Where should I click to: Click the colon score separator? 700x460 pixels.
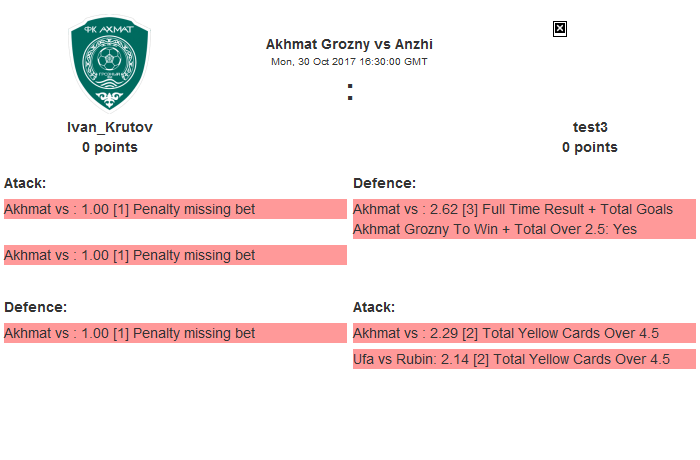click(350, 92)
